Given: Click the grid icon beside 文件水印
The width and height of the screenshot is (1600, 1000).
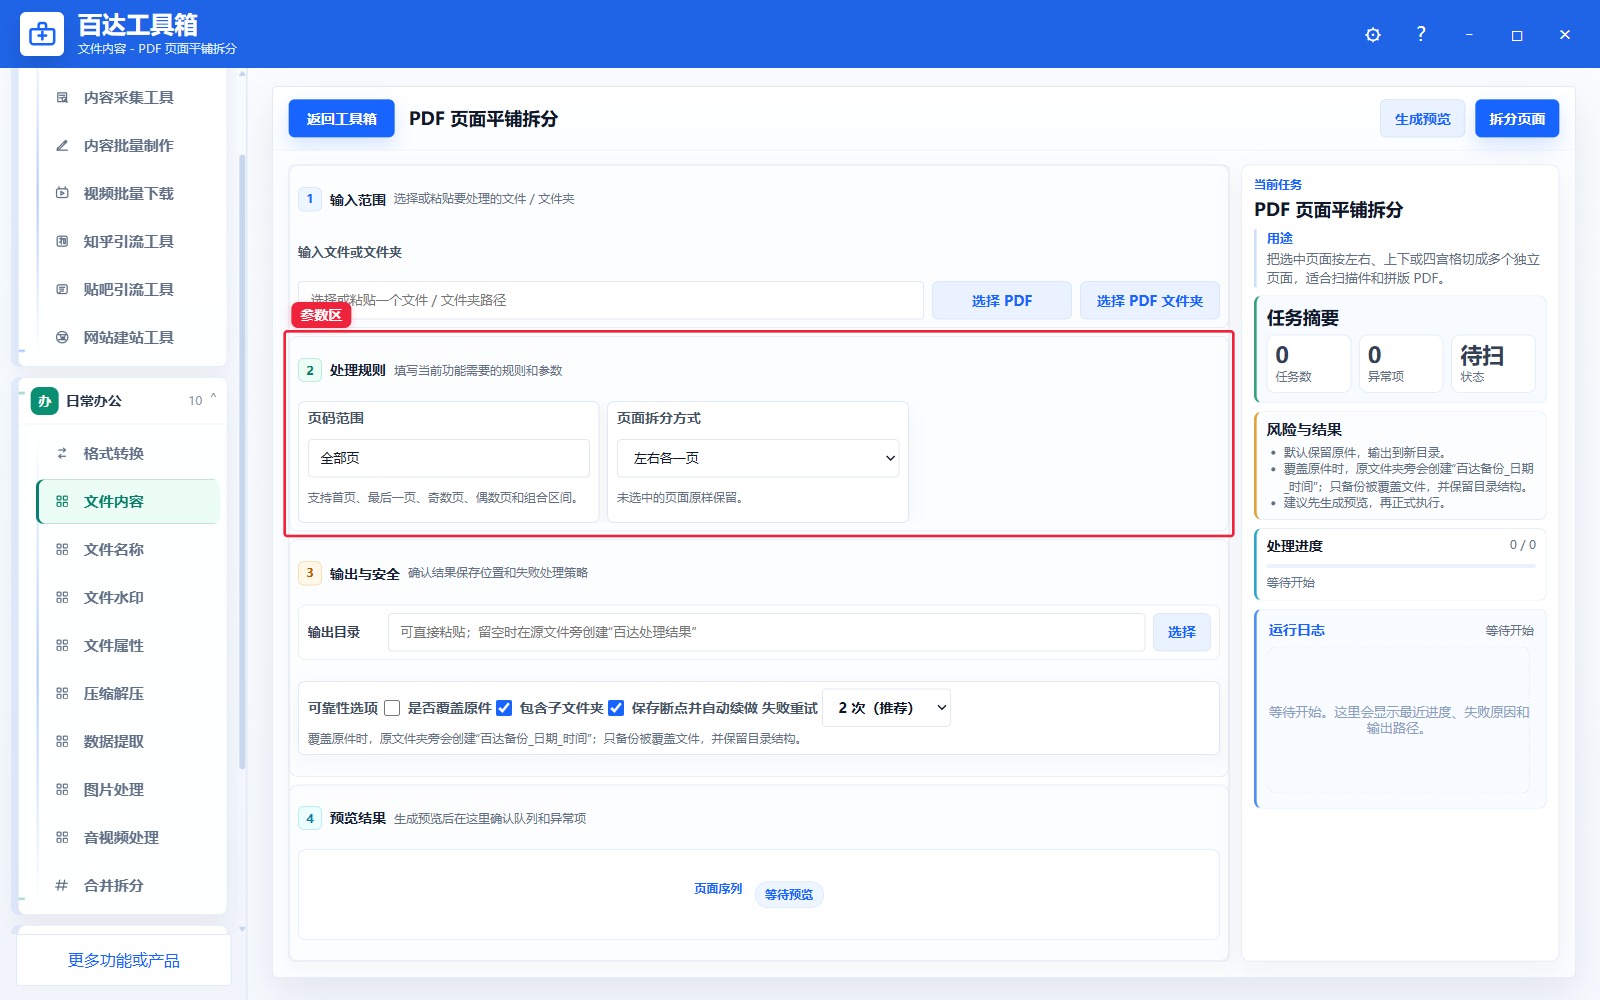Looking at the screenshot, I should (x=62, y=598).
